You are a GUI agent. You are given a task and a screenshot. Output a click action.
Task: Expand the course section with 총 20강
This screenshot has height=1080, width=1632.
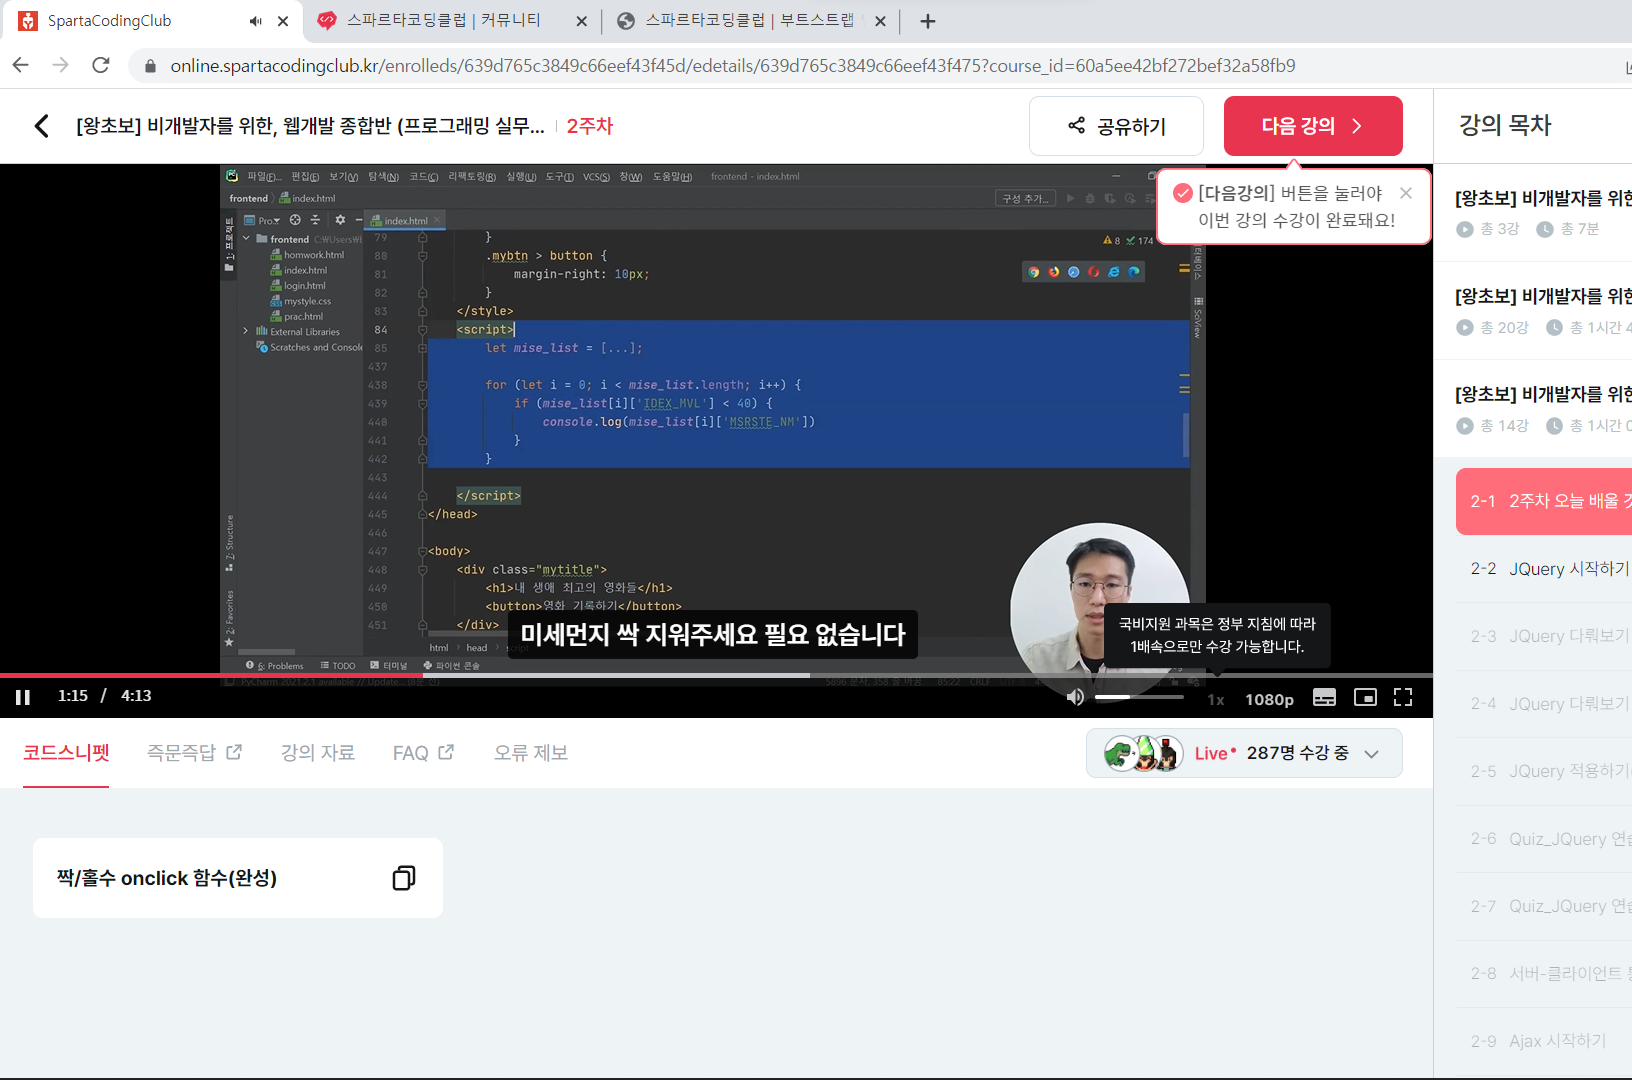(x=1533, y=311)
